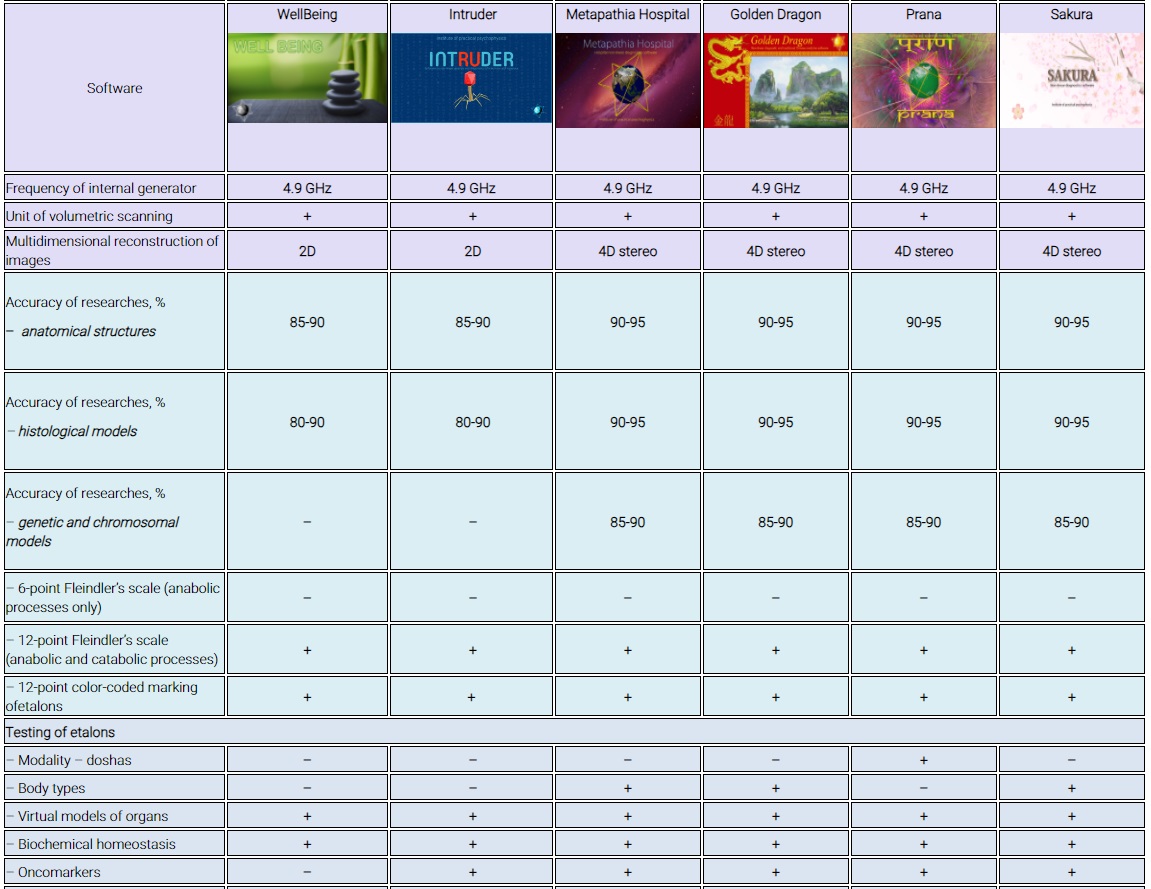Click Metapathia Hospital's 85-90 genetic models value
1151x889 pixels.
click(628, 522)
